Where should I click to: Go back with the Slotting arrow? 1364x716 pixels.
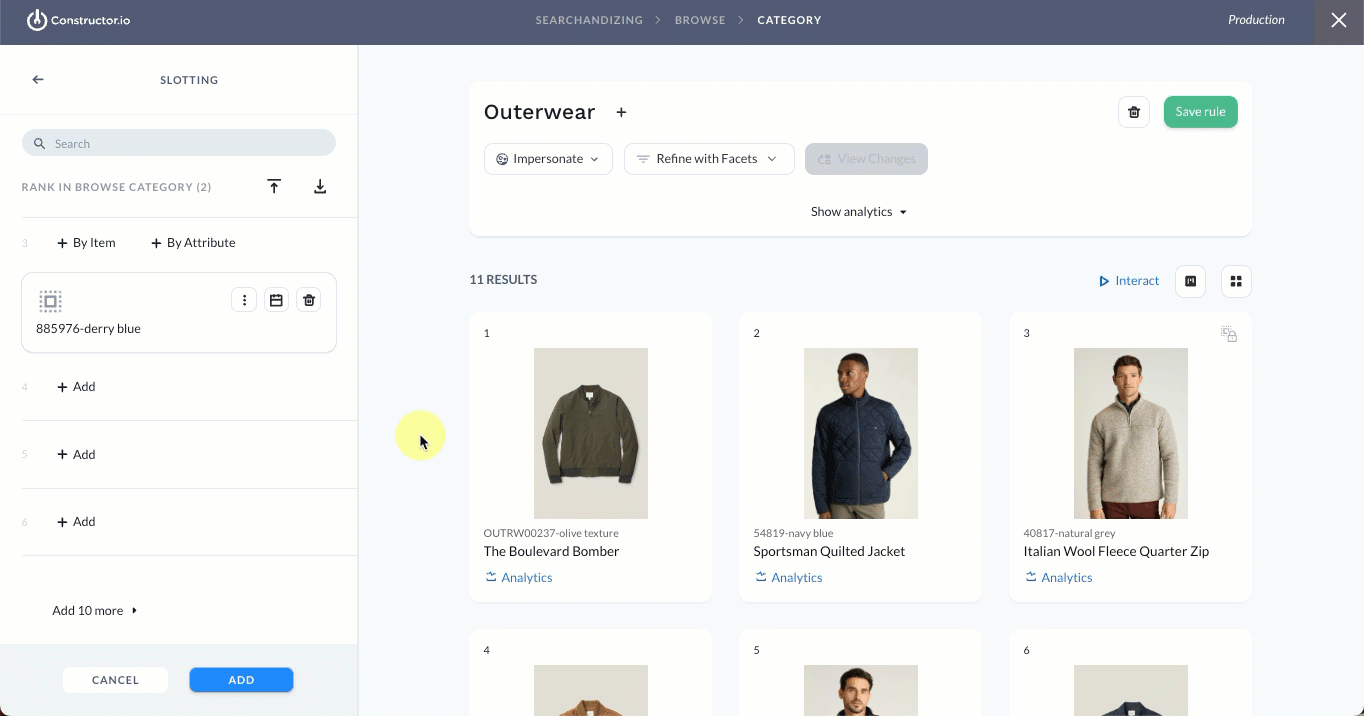click(x=38, y=80)
